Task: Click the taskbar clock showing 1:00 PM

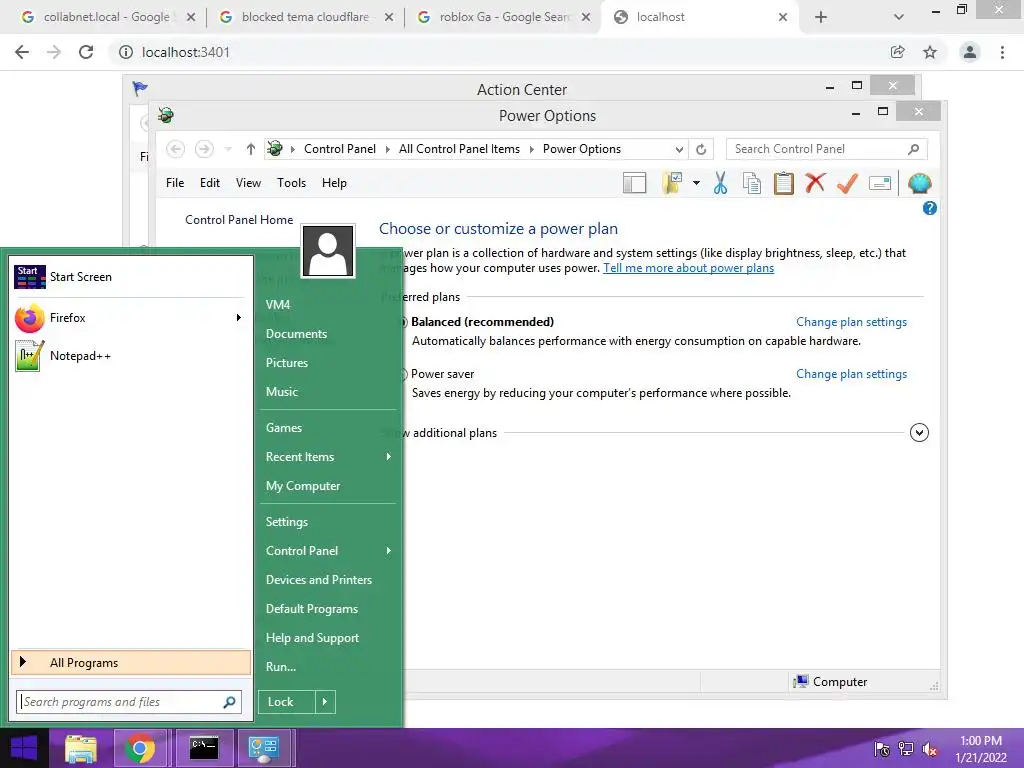Action: (x=981, y=749)
